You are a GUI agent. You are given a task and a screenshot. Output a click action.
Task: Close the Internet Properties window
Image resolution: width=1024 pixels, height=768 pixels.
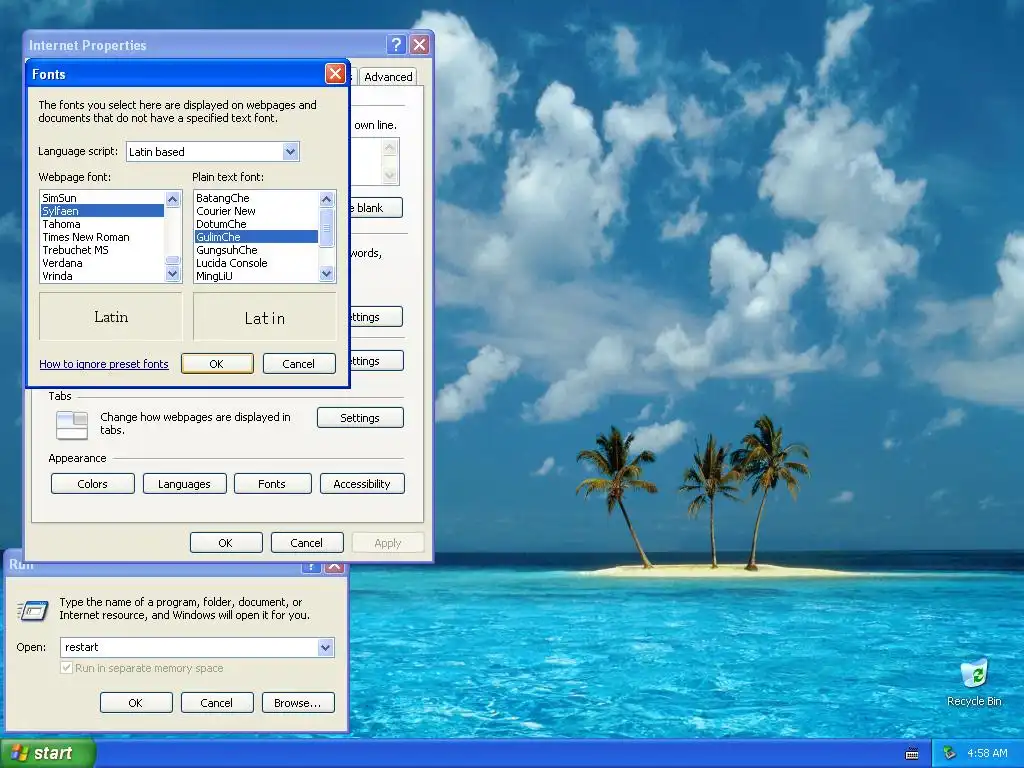(419, 44)
